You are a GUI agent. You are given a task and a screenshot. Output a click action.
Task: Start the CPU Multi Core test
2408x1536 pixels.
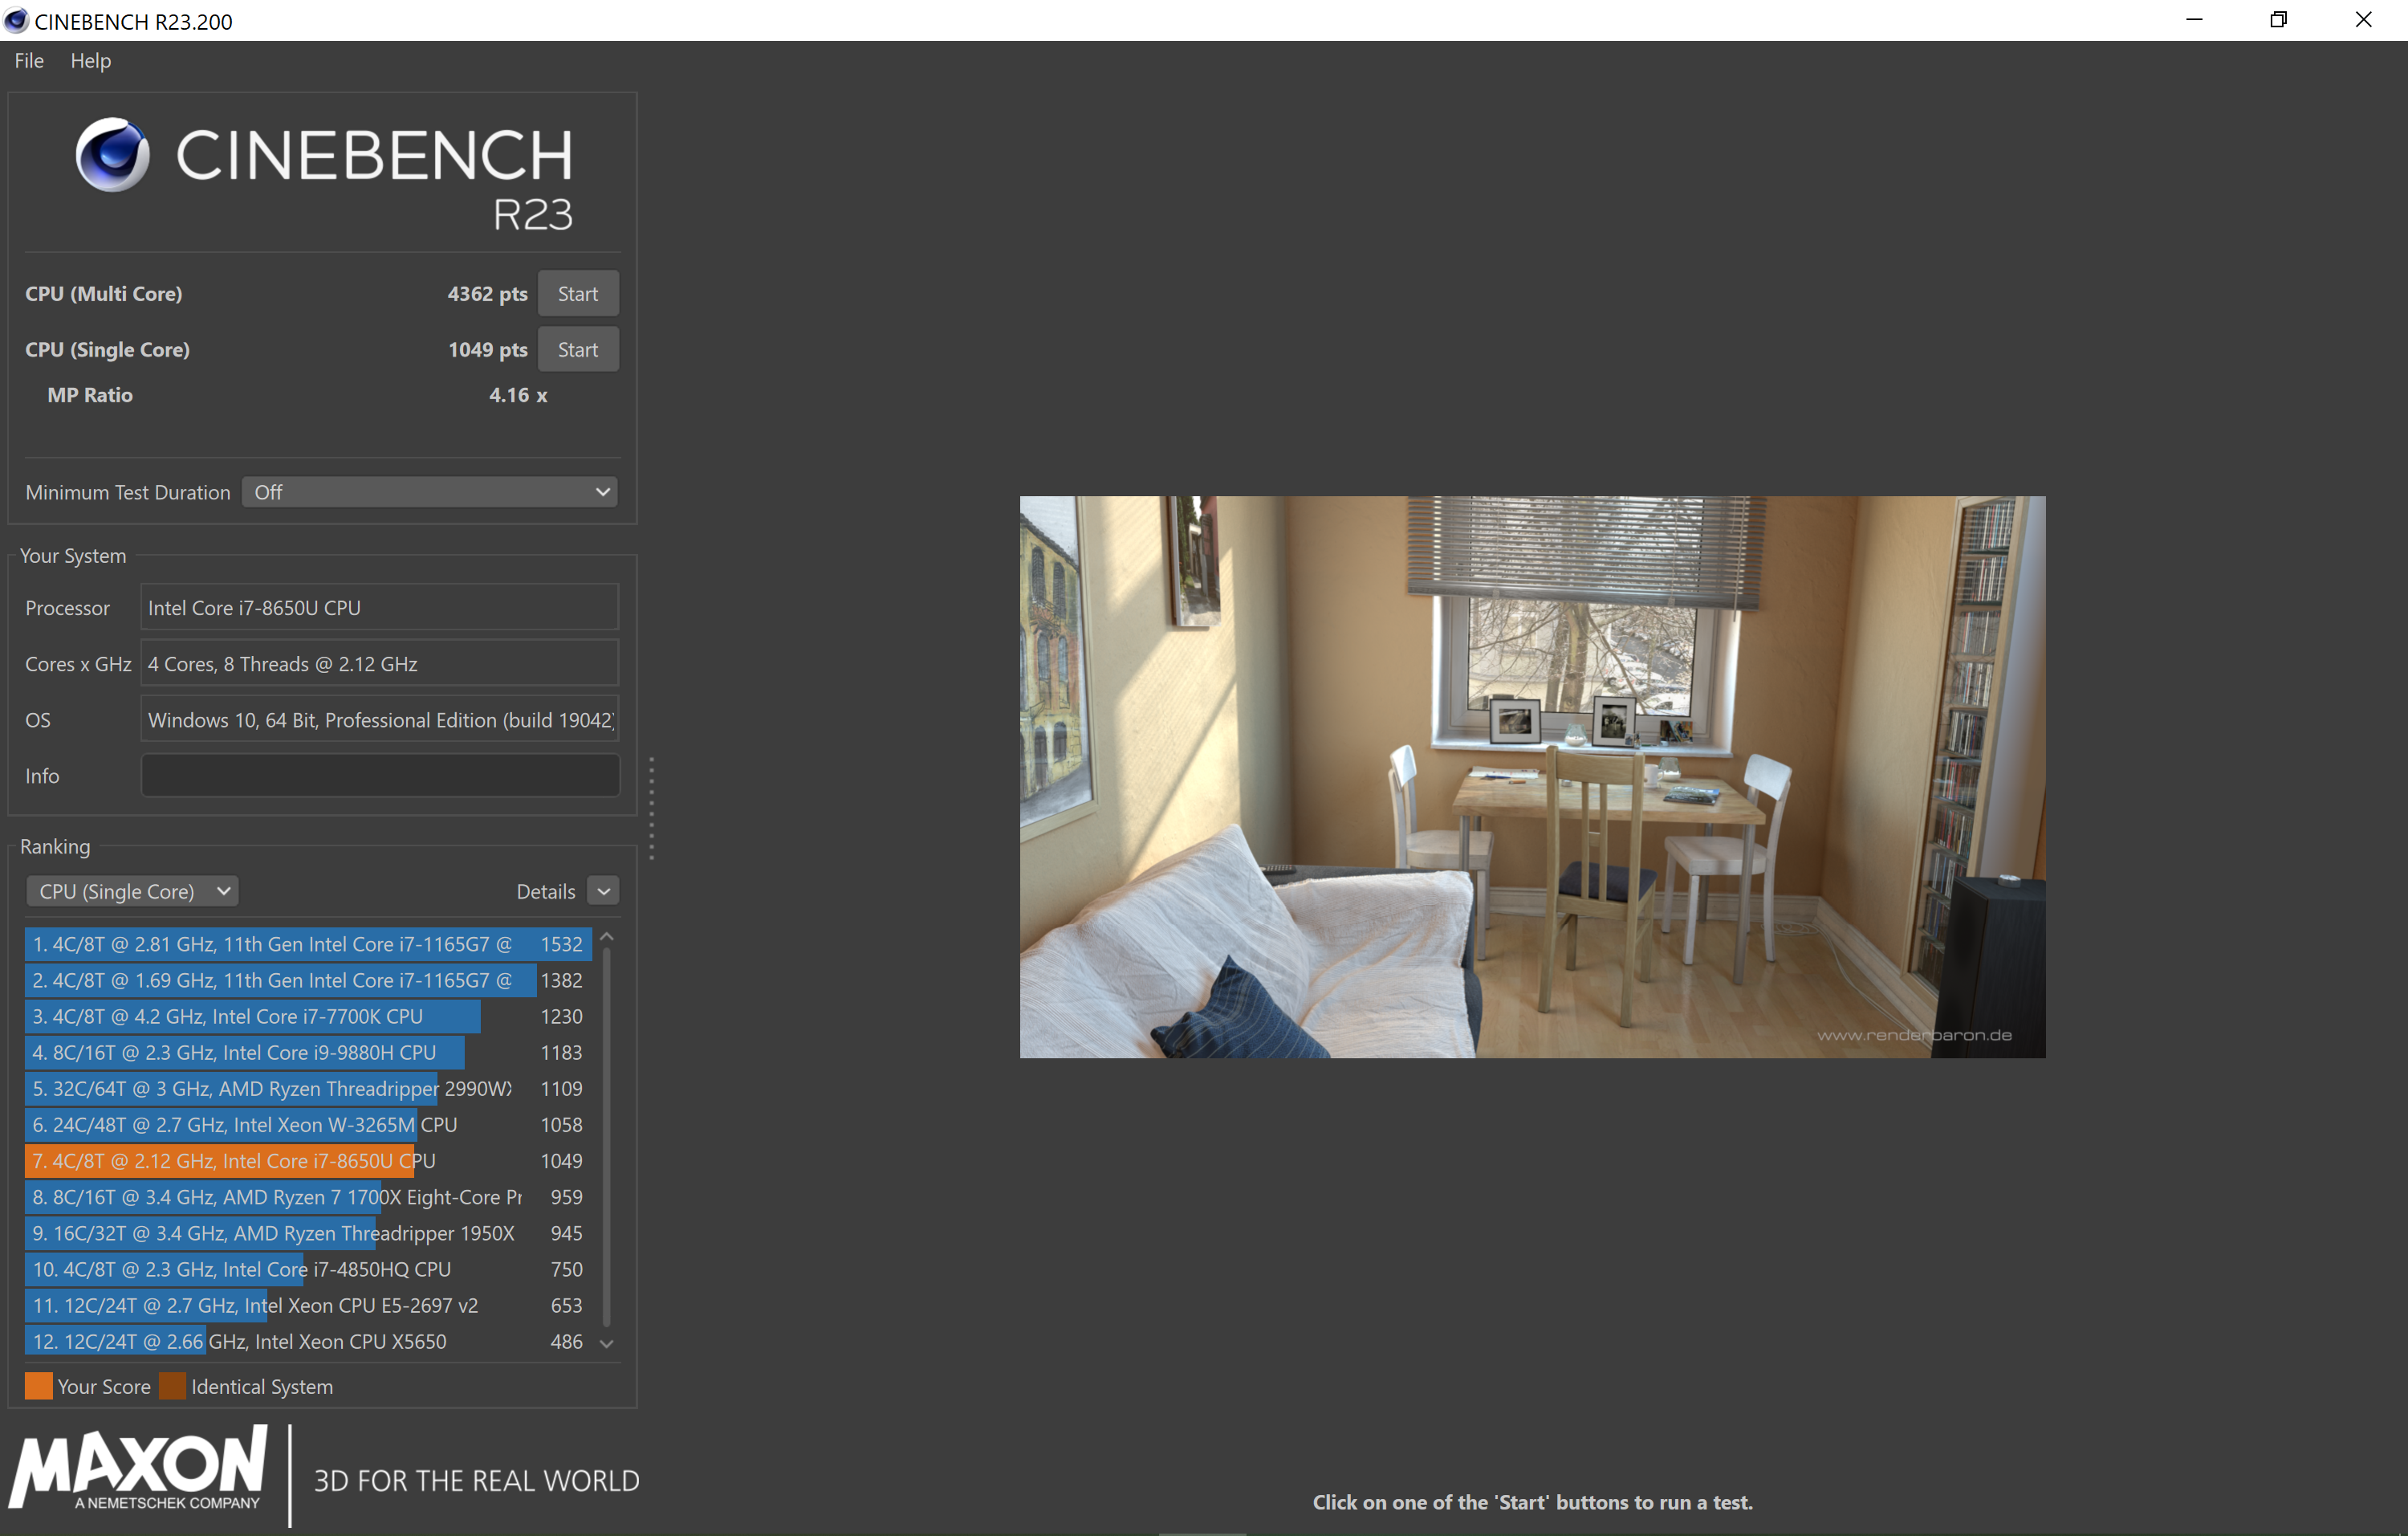577,294
